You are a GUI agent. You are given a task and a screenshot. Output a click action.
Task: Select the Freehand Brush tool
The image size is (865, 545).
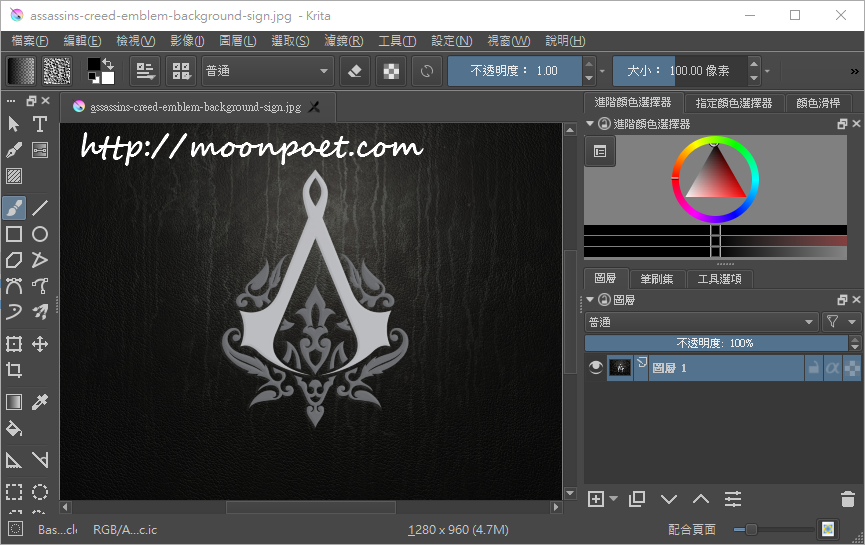[x=14, y=208]
